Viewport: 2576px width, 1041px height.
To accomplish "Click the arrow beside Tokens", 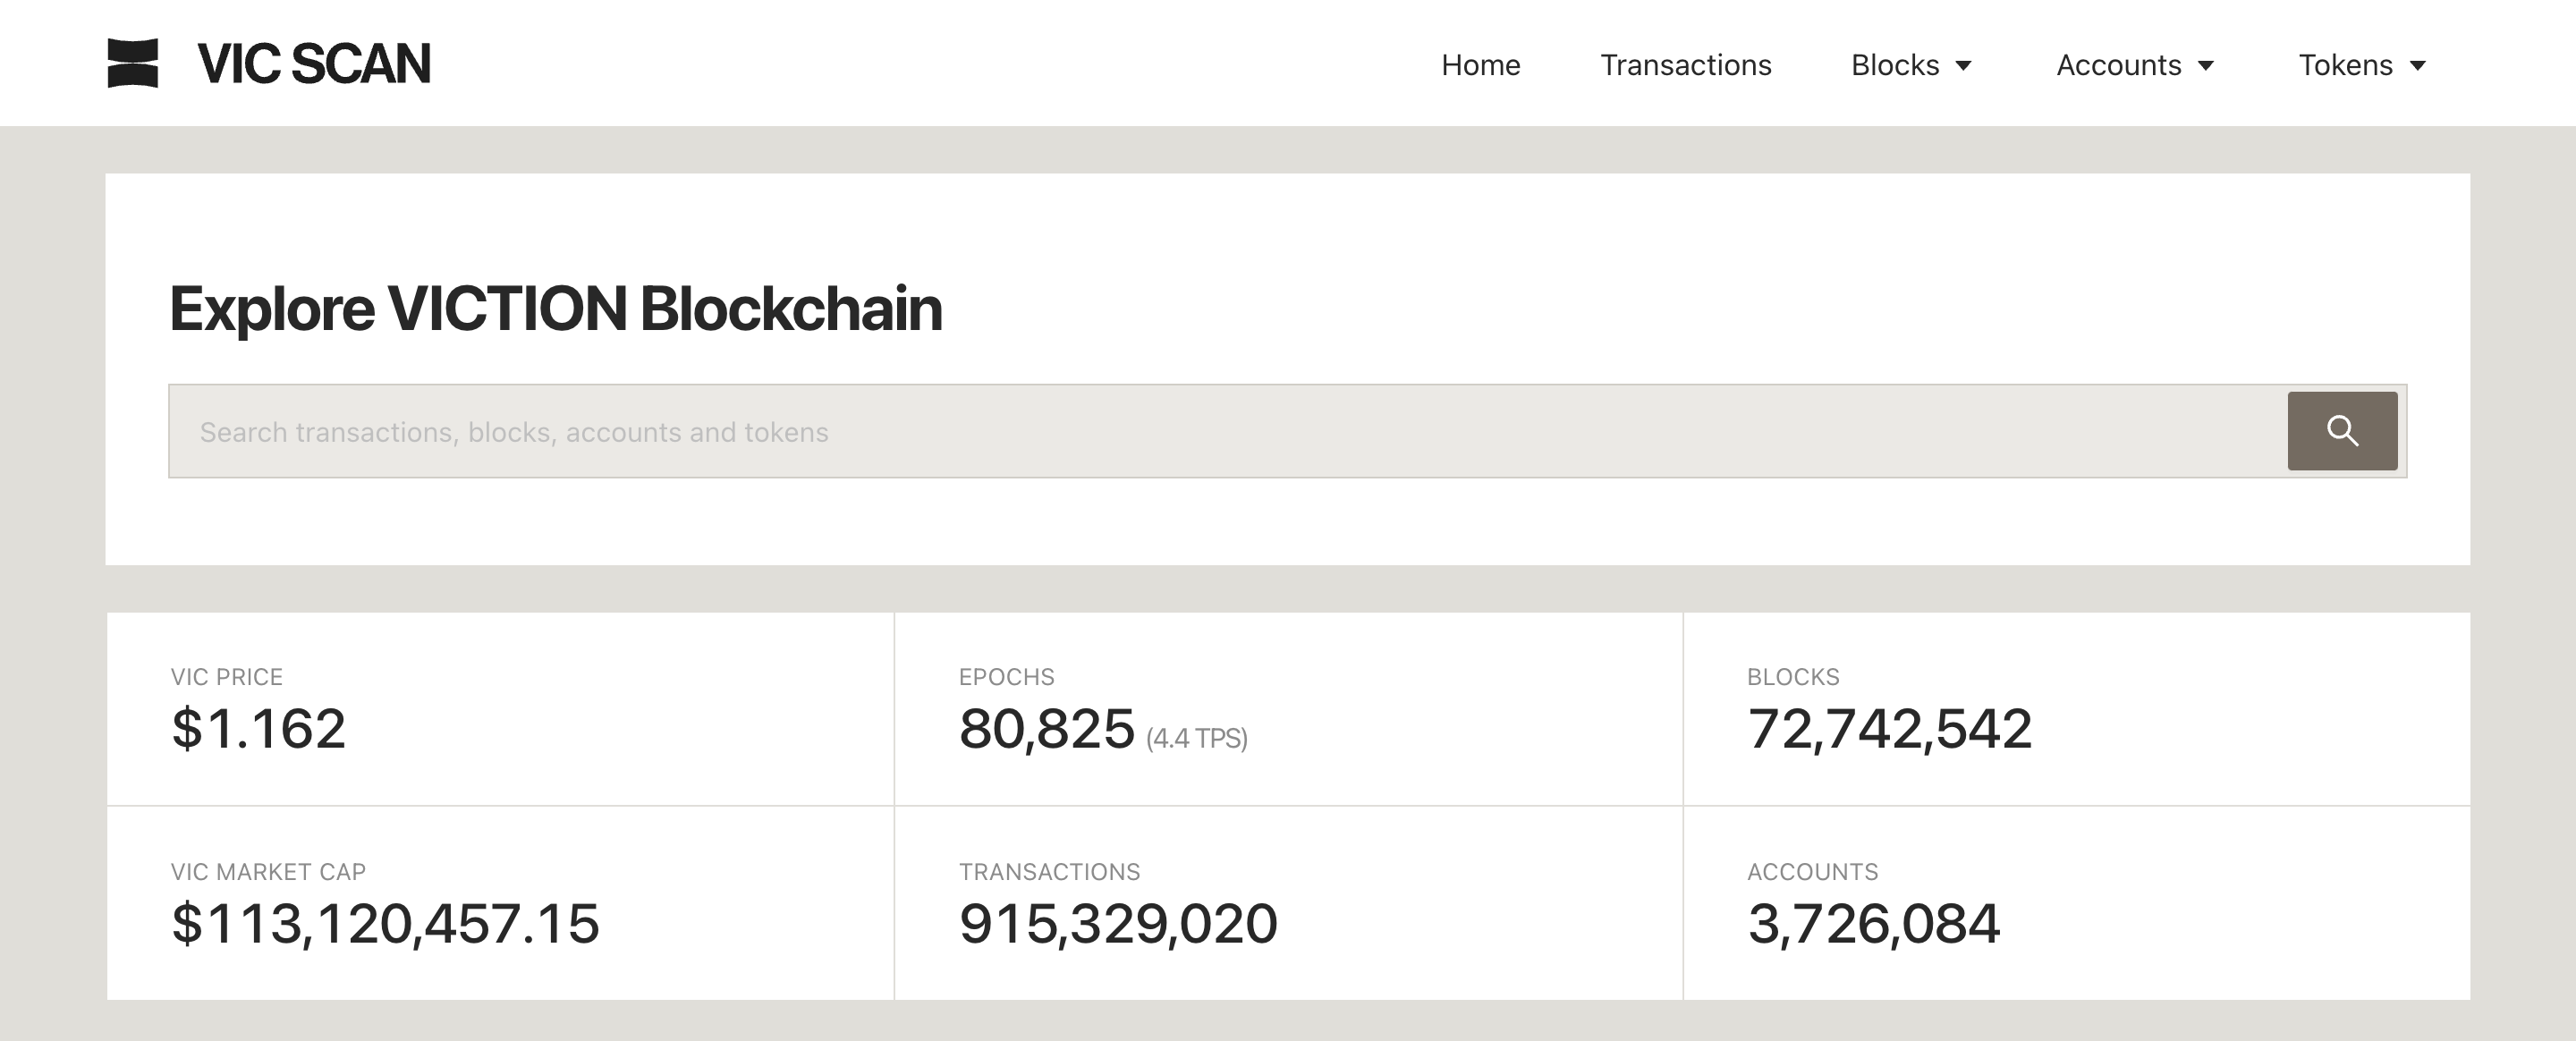I will [x=2417, y=66].
